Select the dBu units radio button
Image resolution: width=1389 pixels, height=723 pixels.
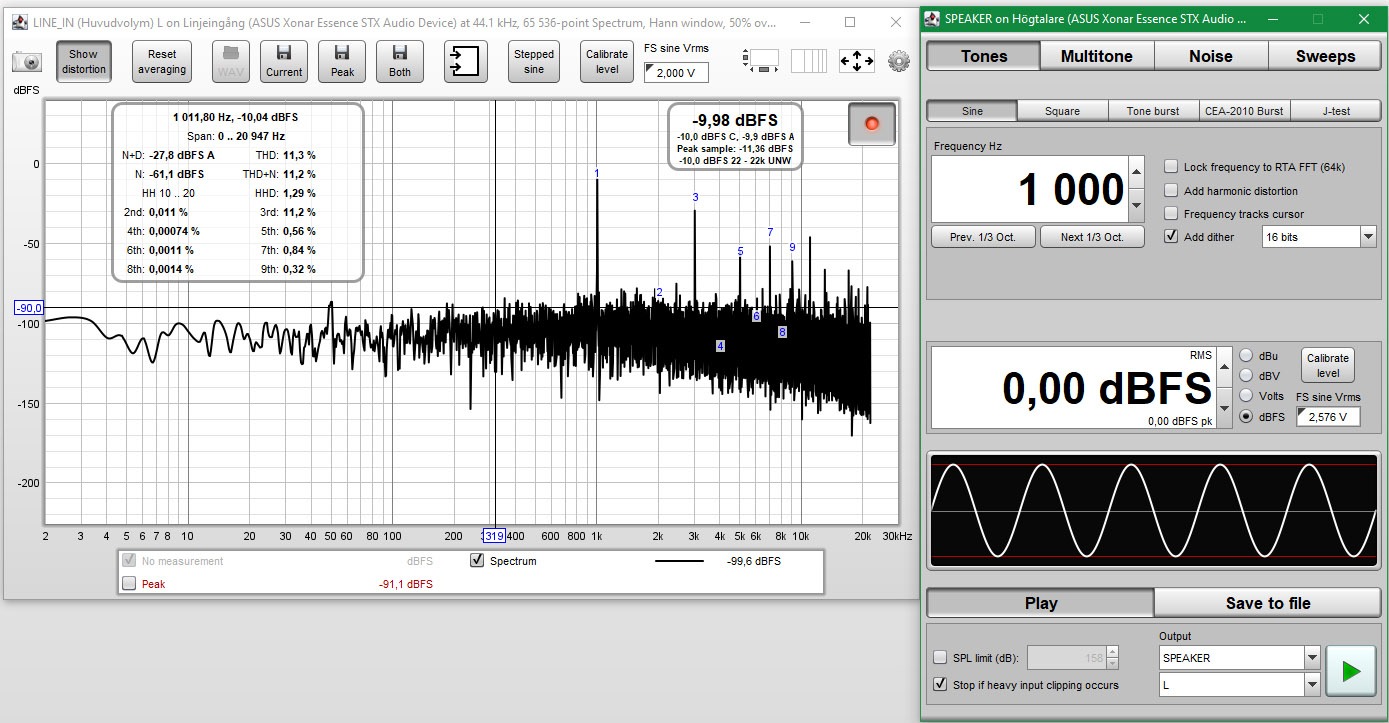1247,355
